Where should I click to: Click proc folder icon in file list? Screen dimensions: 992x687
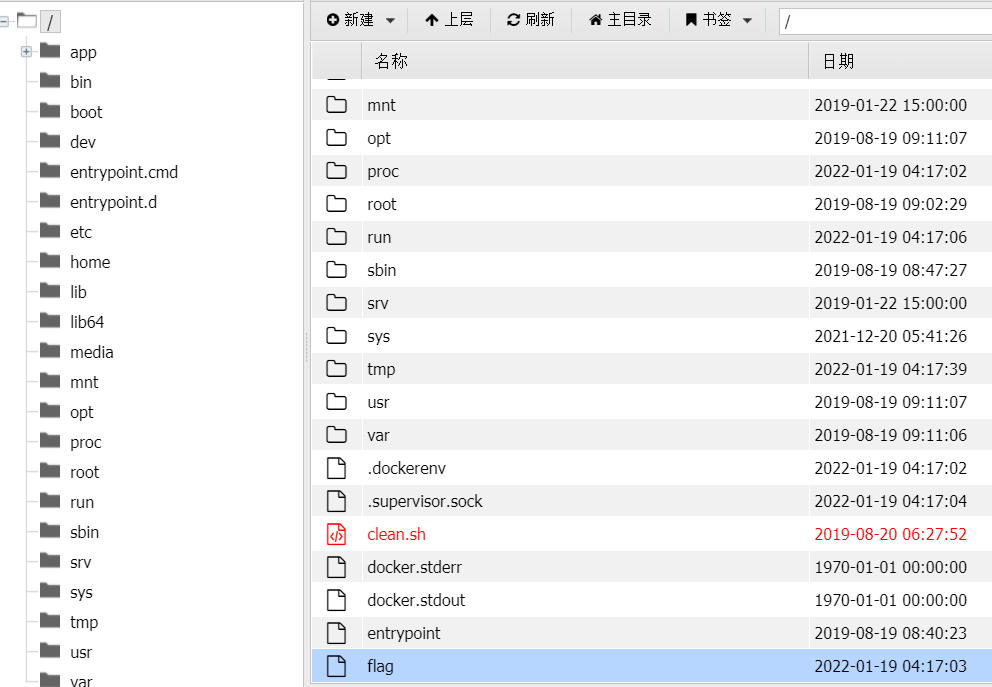coord(337,170)
